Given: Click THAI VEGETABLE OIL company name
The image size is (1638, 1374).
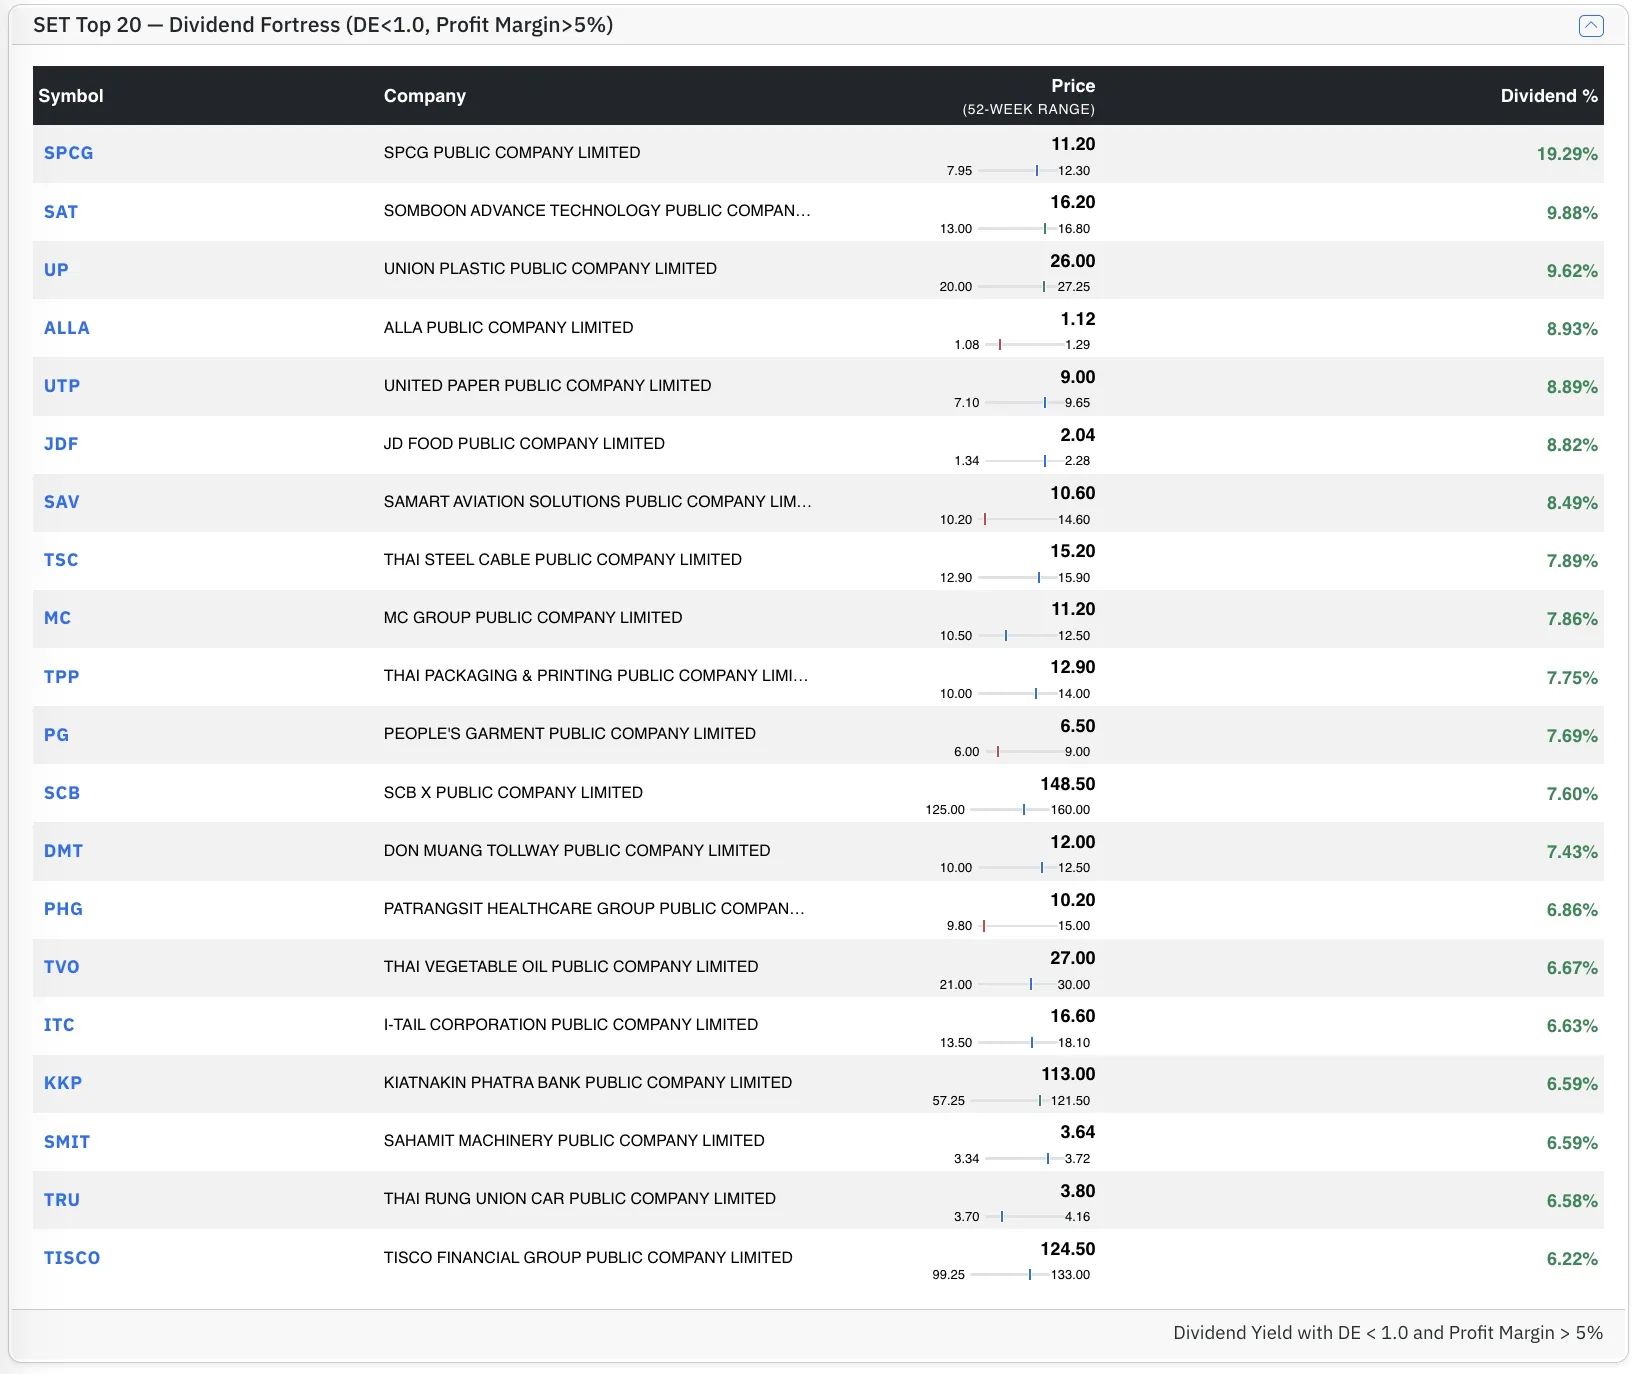Looking at the screenshot, I should (571, 966).
